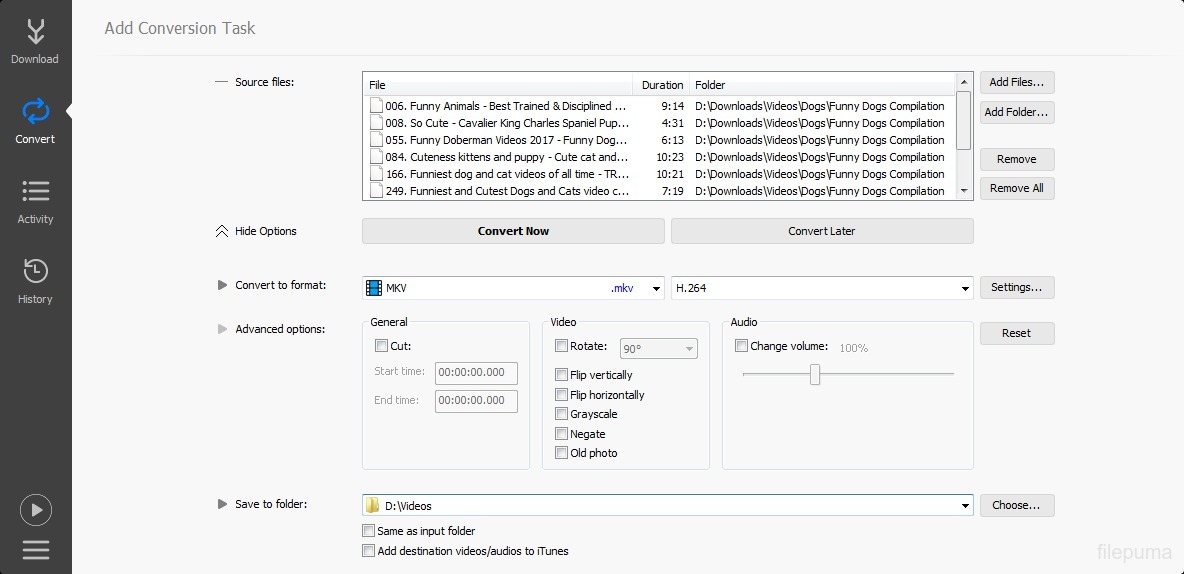Click the Convert Now button
Image resolution: width=1184 pixels, height=574 pixels.
click(x=513, y=231)
